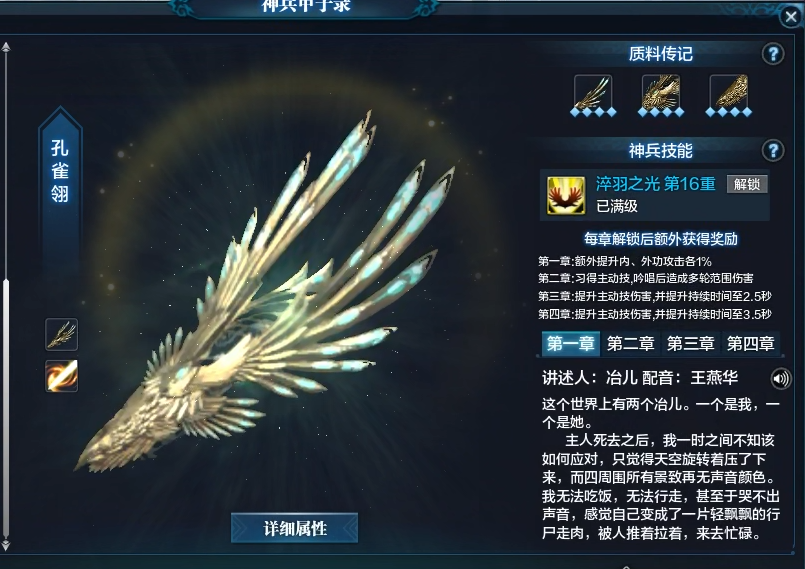
Task: Open help for 质料传记 section
Action: 773,54
